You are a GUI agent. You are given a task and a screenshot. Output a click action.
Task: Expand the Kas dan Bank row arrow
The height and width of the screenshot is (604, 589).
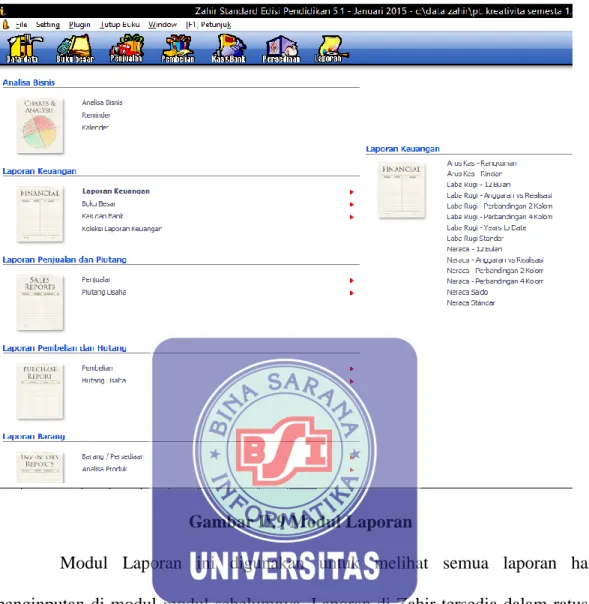click(352, 217)
